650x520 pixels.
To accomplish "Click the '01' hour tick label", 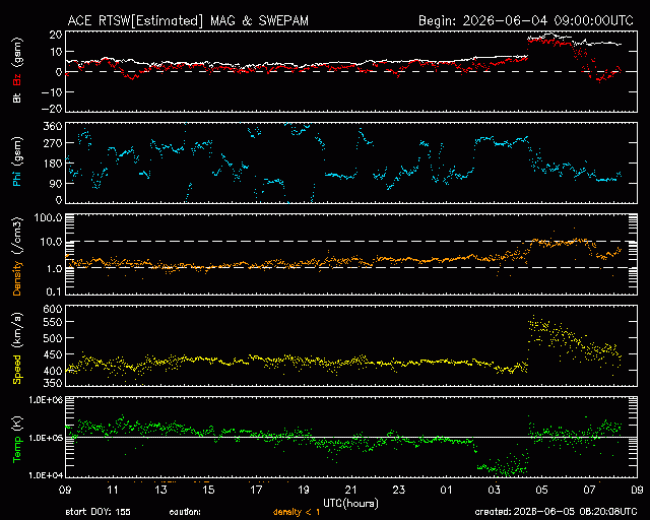I will click(x=446, y=490).
